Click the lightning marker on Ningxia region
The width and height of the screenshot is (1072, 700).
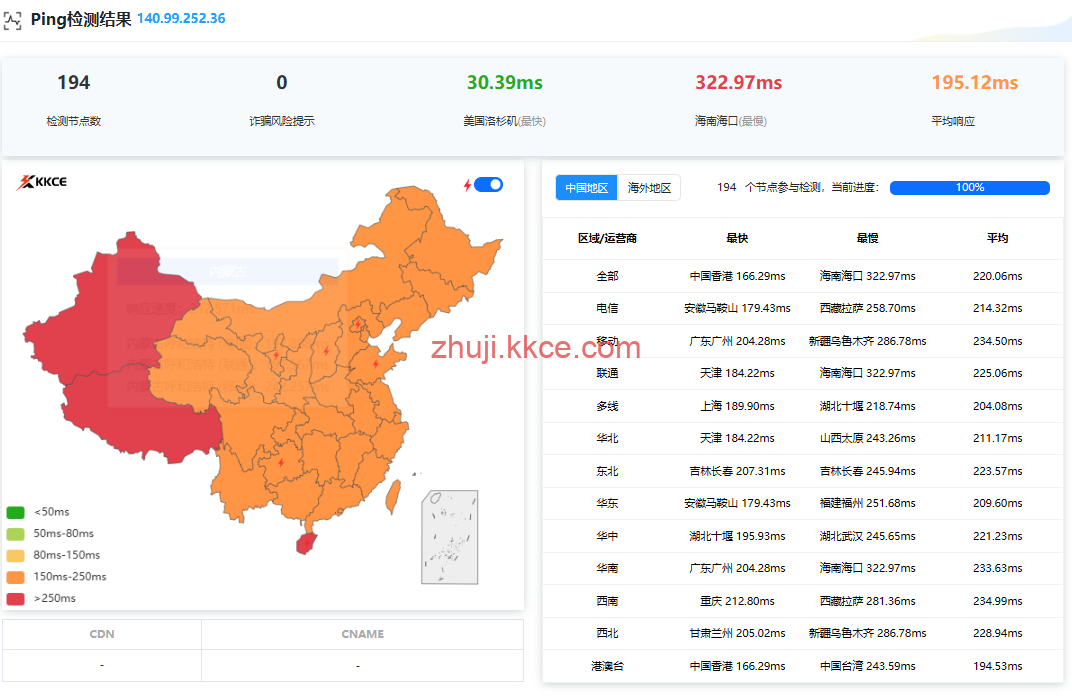pyautogui.click(x=276, y=354)
